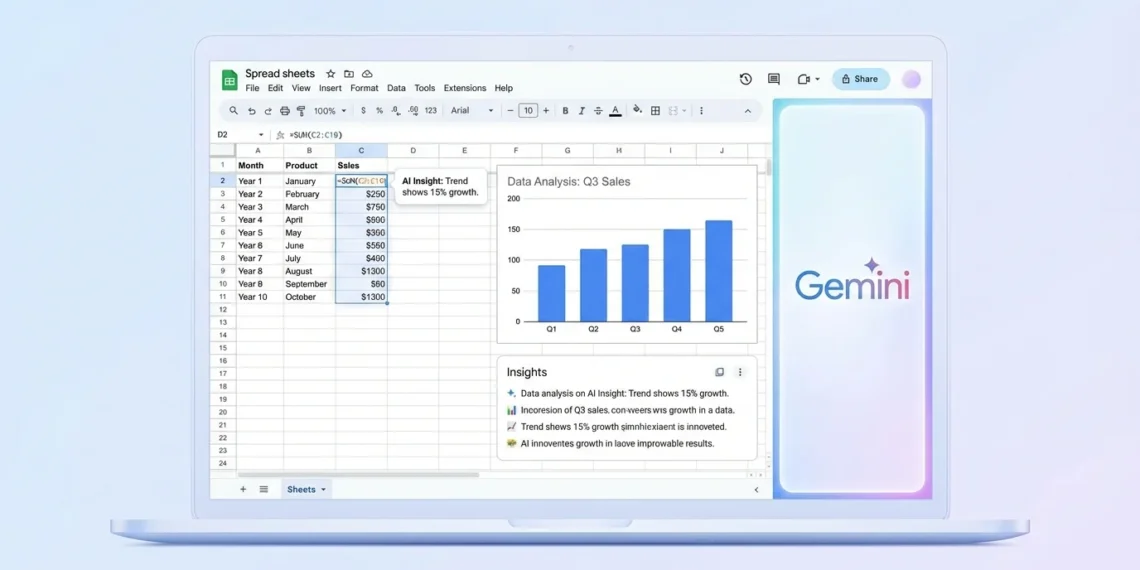Open the text color picker
The height and width of the screenshot is (570, 1140).
point(615,111)
